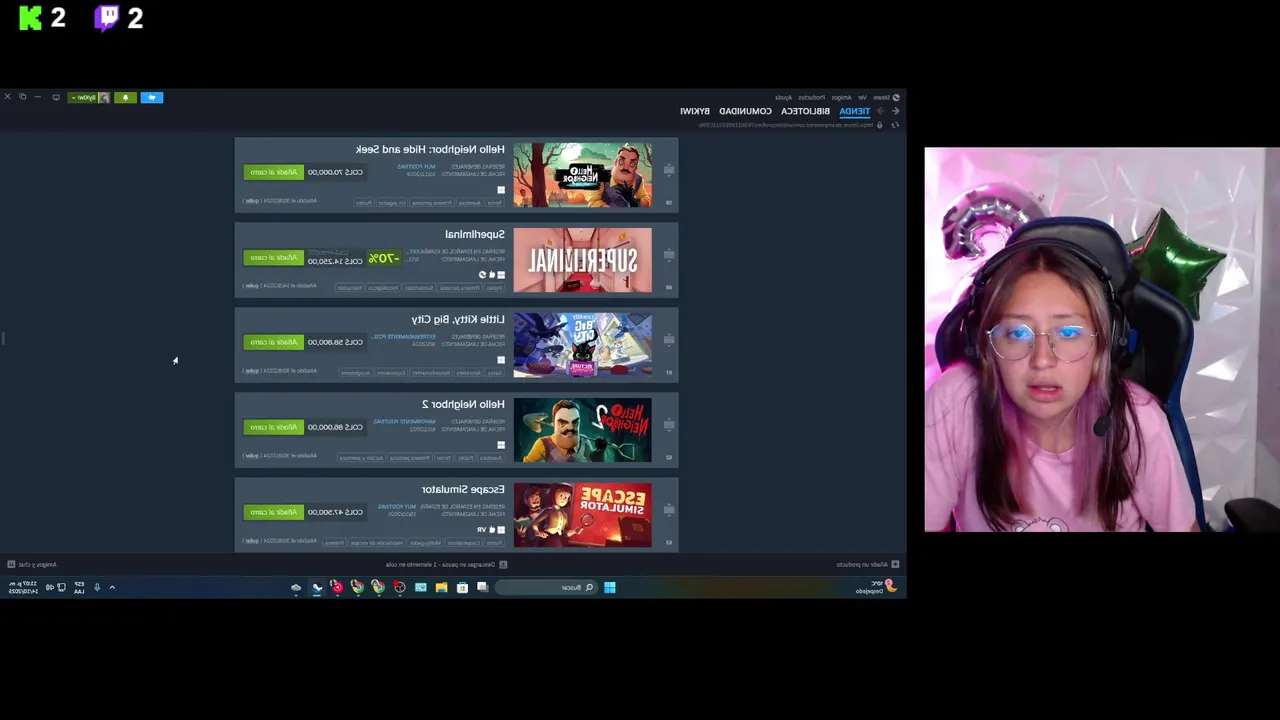
Task: Add Escape Simulator to cart
Action: pos(273,512)
